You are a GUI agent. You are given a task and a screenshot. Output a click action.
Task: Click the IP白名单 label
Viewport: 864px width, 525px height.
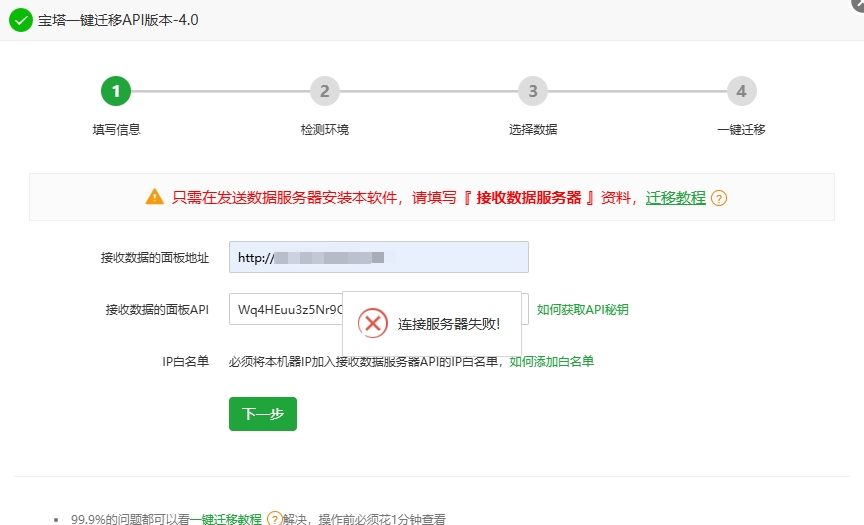pos(186,361)
